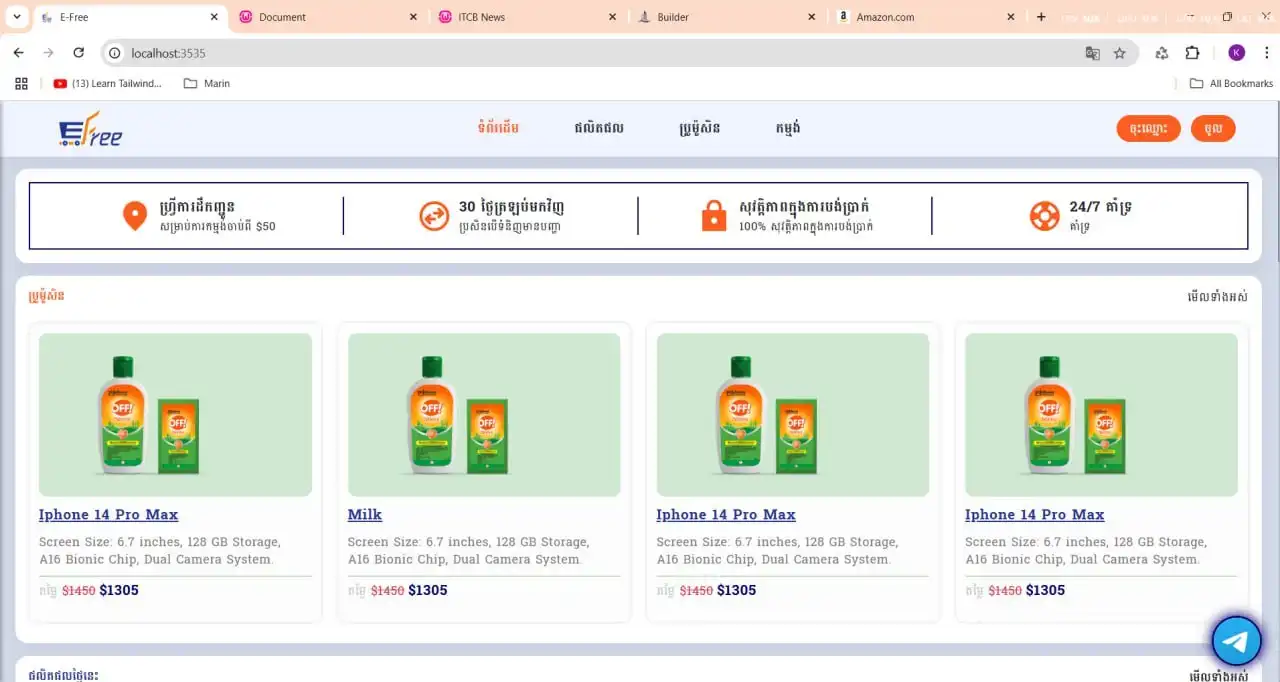The image size is (1280, 682).
Task: Switch to the Document tab
Action: 329,17
